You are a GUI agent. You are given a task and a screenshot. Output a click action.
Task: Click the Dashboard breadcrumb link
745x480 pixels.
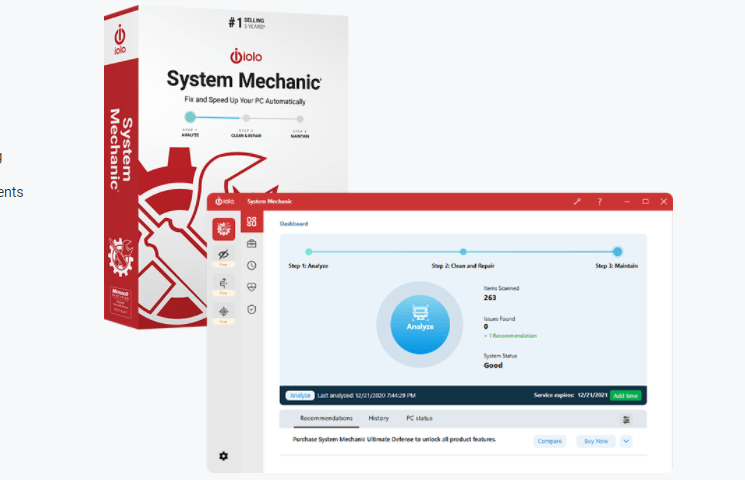pyautogui.click(x=294, y=224)
